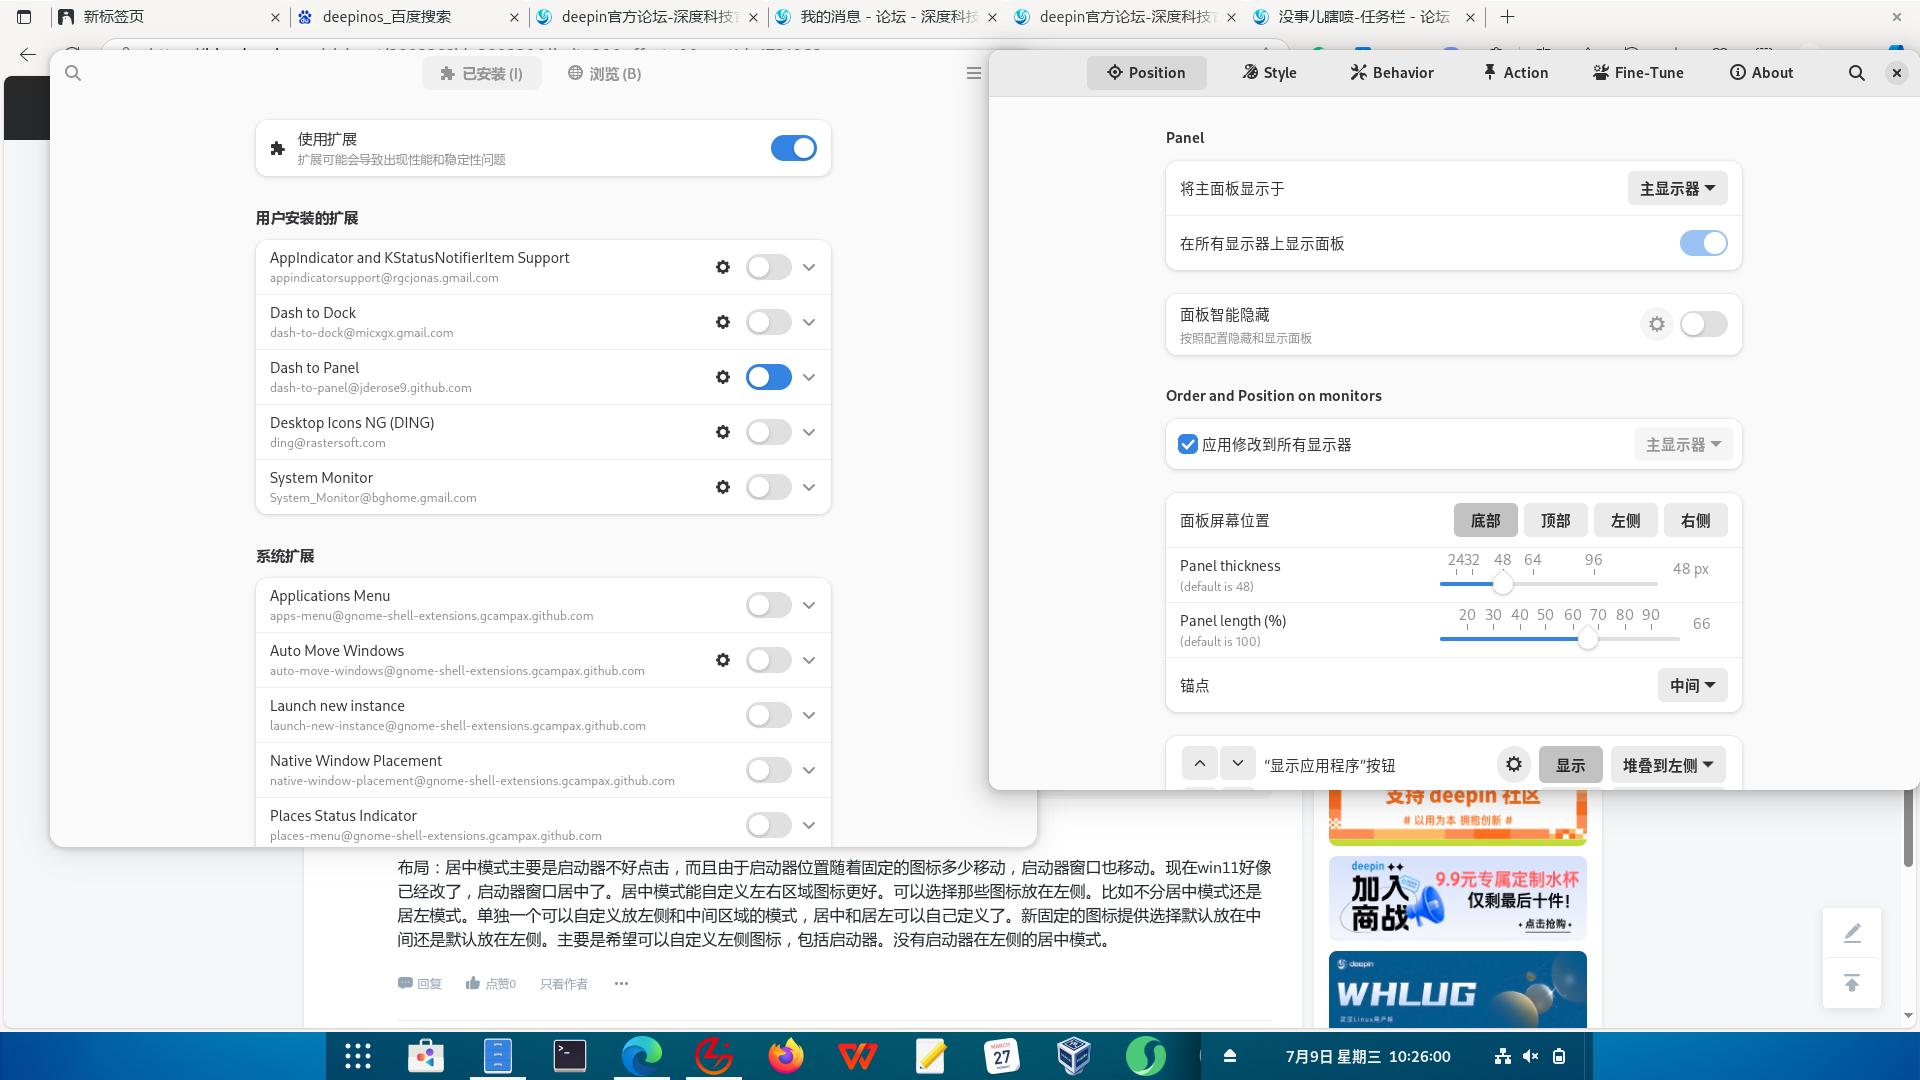Open the notes pencil app in the taskbar

click(x=930, y=1056)
